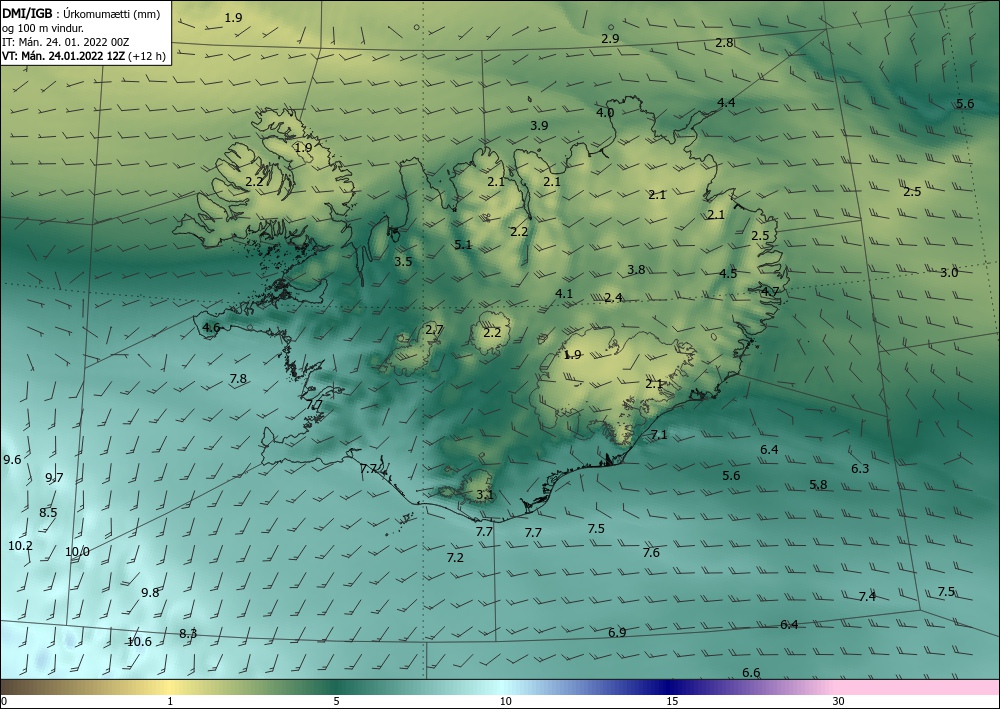This screenshot has height=709, width=1000.
Task: Click the 2.9 value at the top of the map
Action: coord(610,38)
